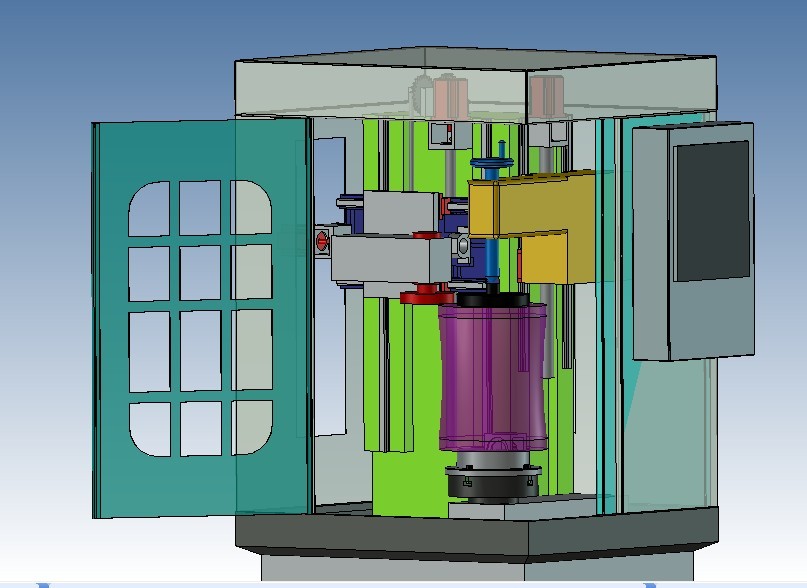Viewport: 807px width, 588px height.
Task: Select the small red round knob
Action: (322, 241)
